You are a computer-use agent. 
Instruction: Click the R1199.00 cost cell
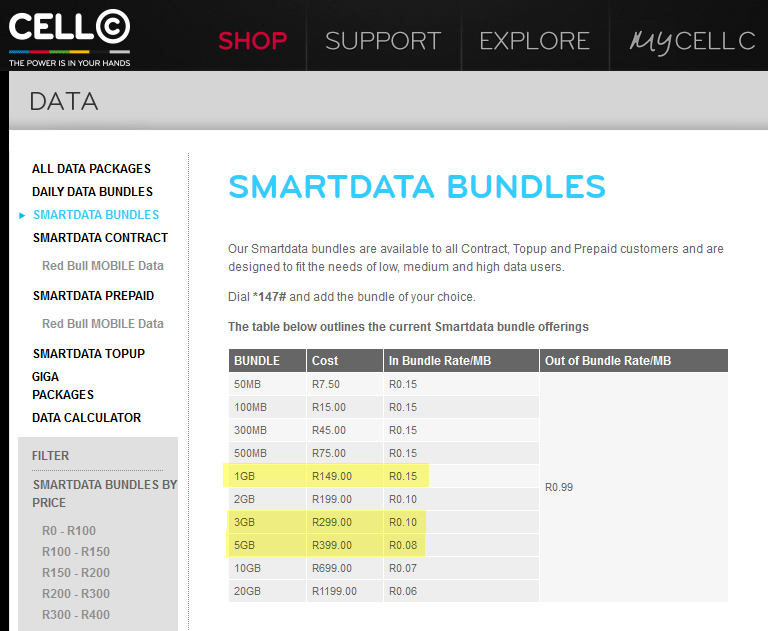pos(345,591)
